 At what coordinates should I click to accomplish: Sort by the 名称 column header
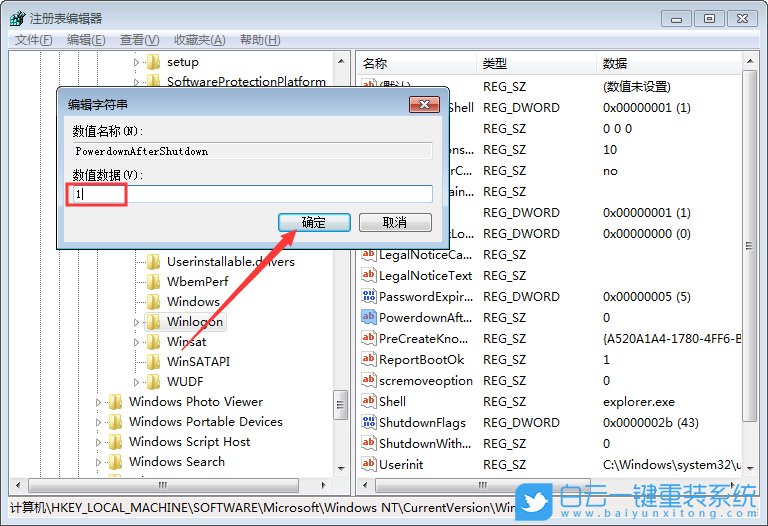[x=416, y=63]
